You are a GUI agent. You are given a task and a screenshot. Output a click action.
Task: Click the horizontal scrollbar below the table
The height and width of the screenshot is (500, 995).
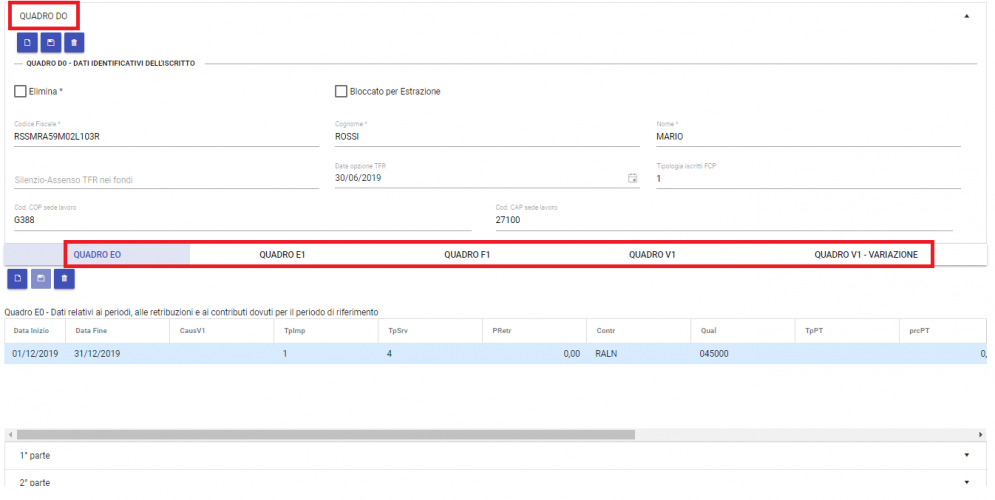tap(325, 435)
